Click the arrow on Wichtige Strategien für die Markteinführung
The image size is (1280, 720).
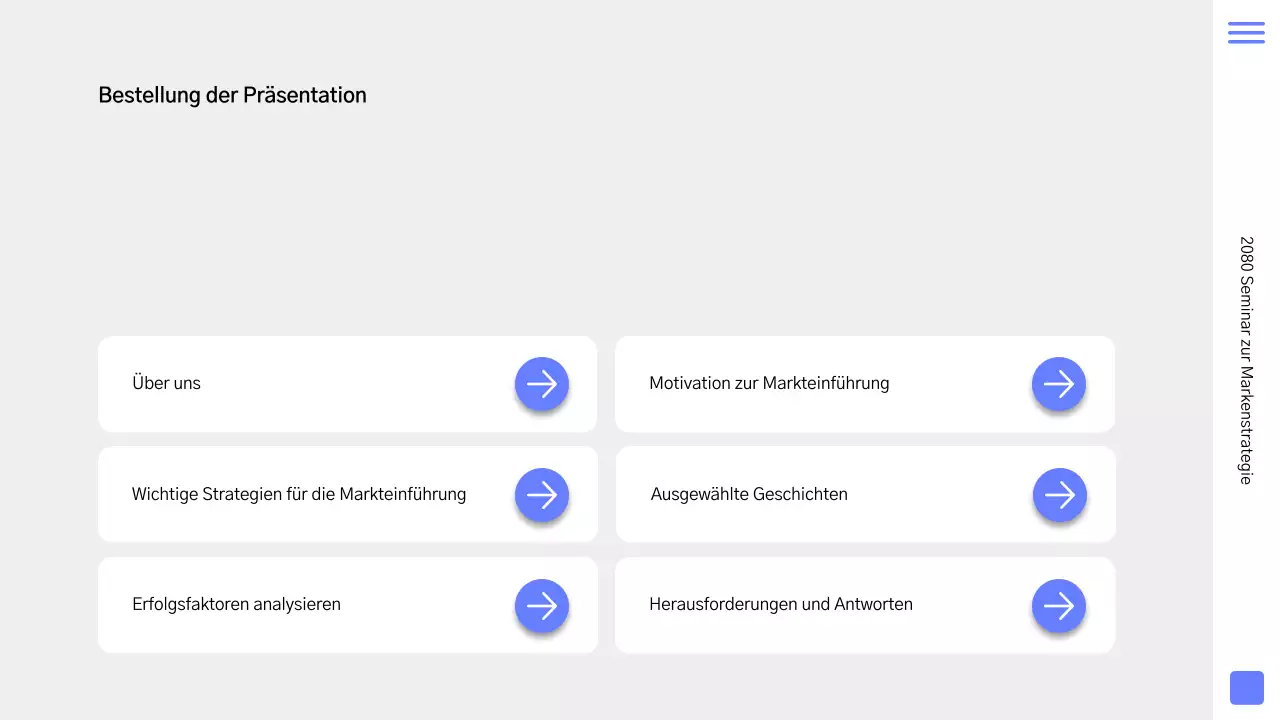click(541, 494)
